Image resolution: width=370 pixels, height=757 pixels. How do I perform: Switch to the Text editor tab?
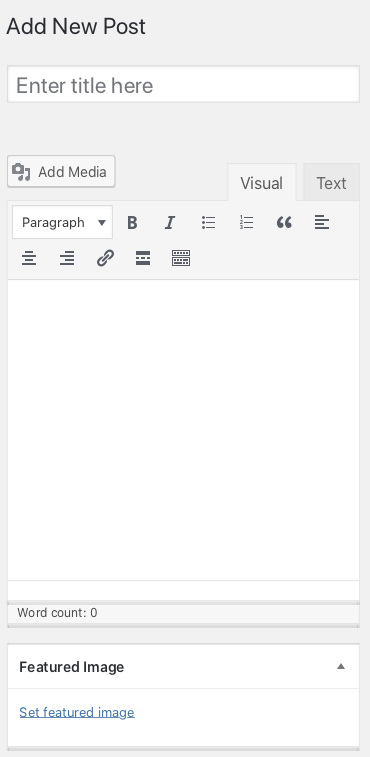331,183
